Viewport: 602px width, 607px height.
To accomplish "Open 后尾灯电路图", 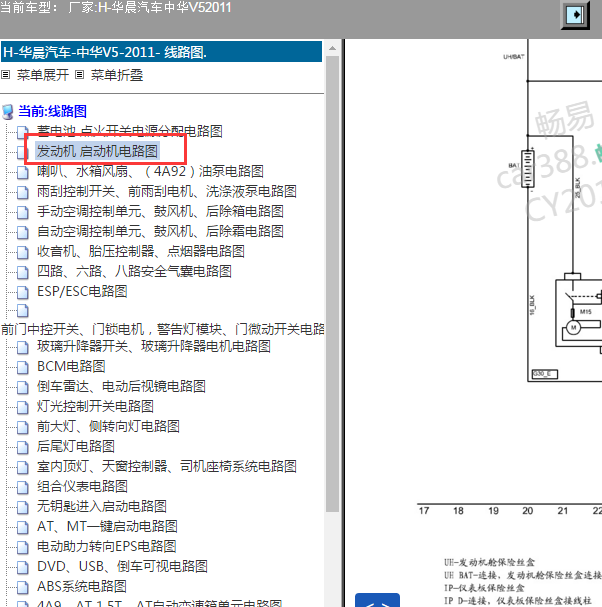I will [x=75, y=447].
